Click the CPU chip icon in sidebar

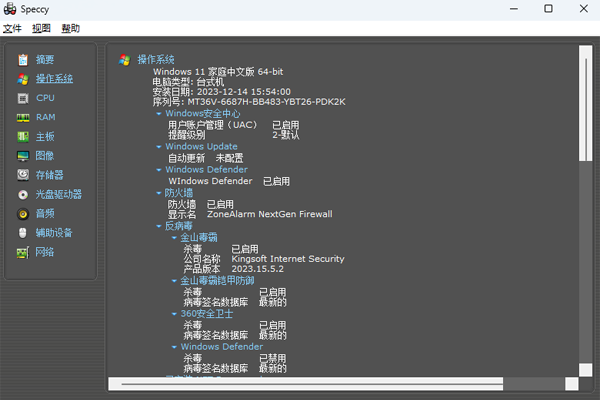23,98
